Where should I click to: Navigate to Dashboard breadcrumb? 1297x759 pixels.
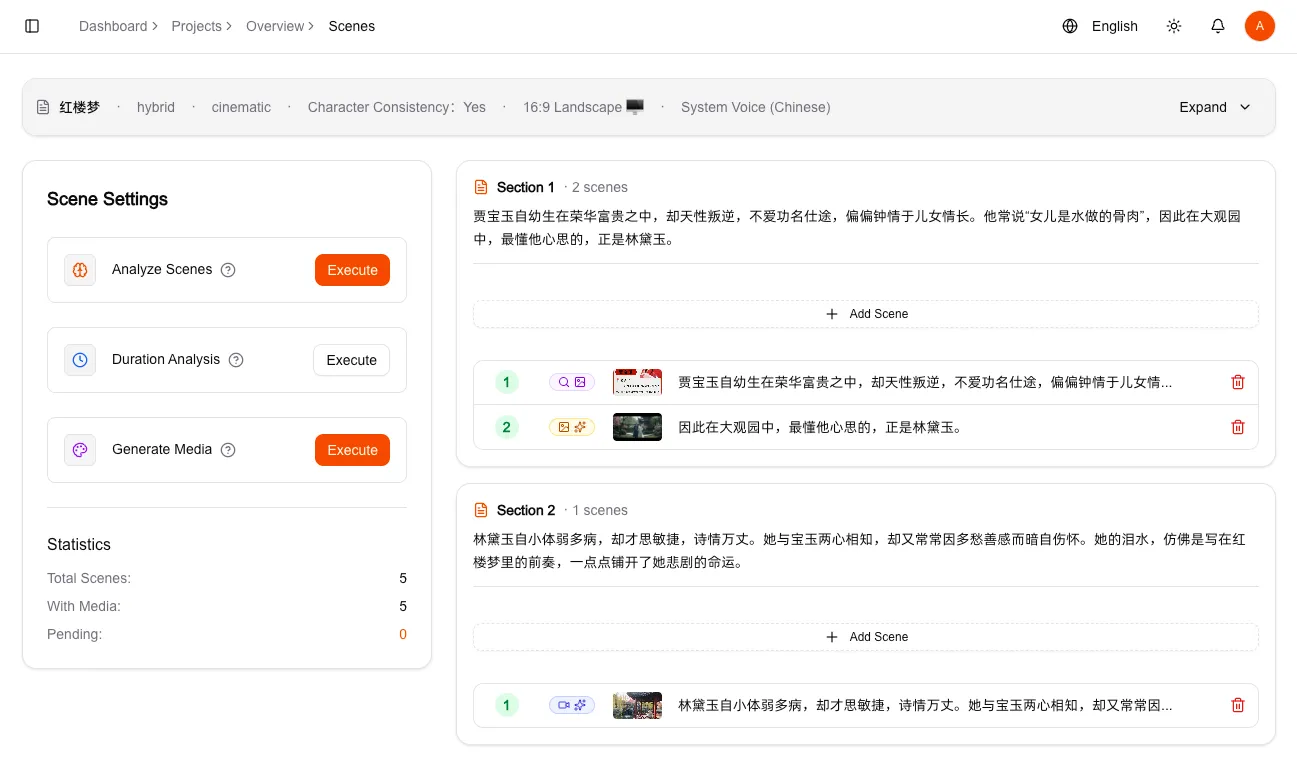(113, 26)
